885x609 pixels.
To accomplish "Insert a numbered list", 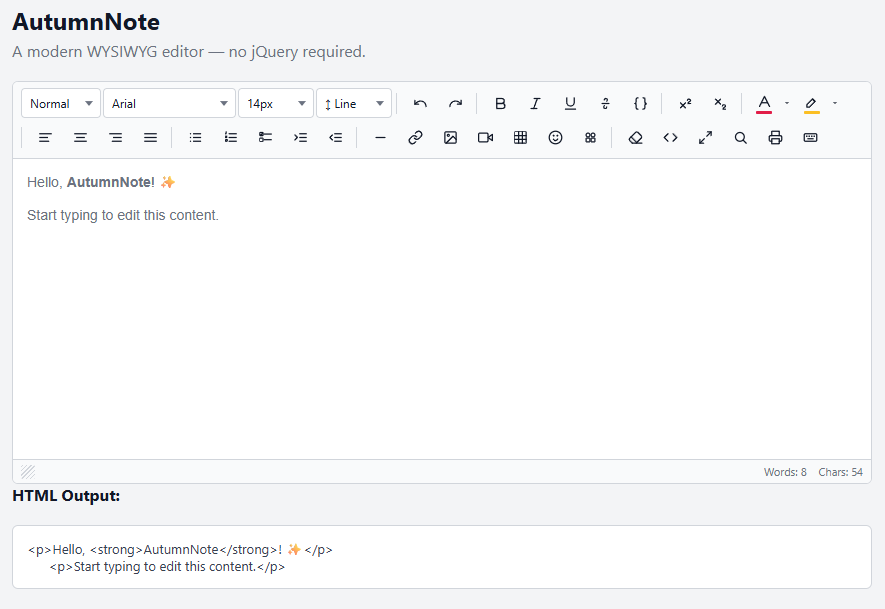I will (230, 138).
